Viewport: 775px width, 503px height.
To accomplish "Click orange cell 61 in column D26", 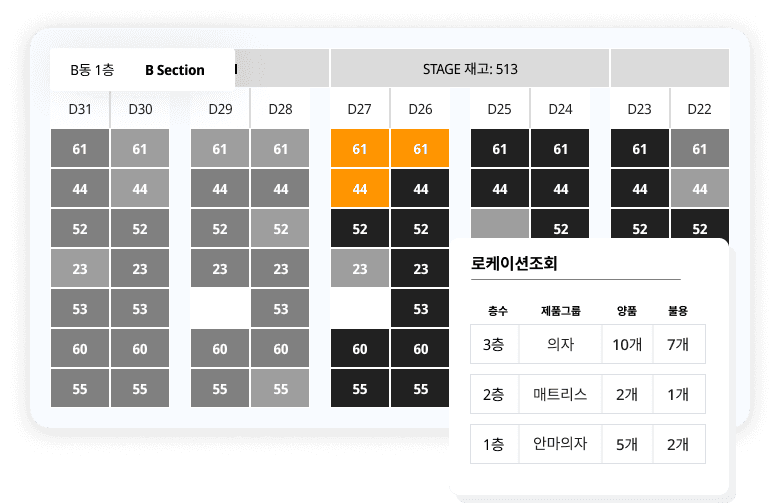I will (x=420, y=148).
